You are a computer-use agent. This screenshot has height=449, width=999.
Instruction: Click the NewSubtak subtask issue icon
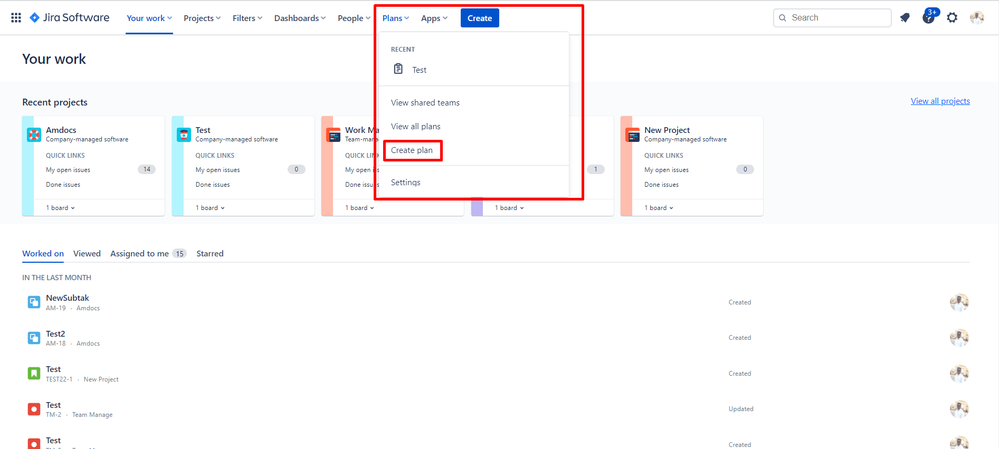[x=34, y=303]
